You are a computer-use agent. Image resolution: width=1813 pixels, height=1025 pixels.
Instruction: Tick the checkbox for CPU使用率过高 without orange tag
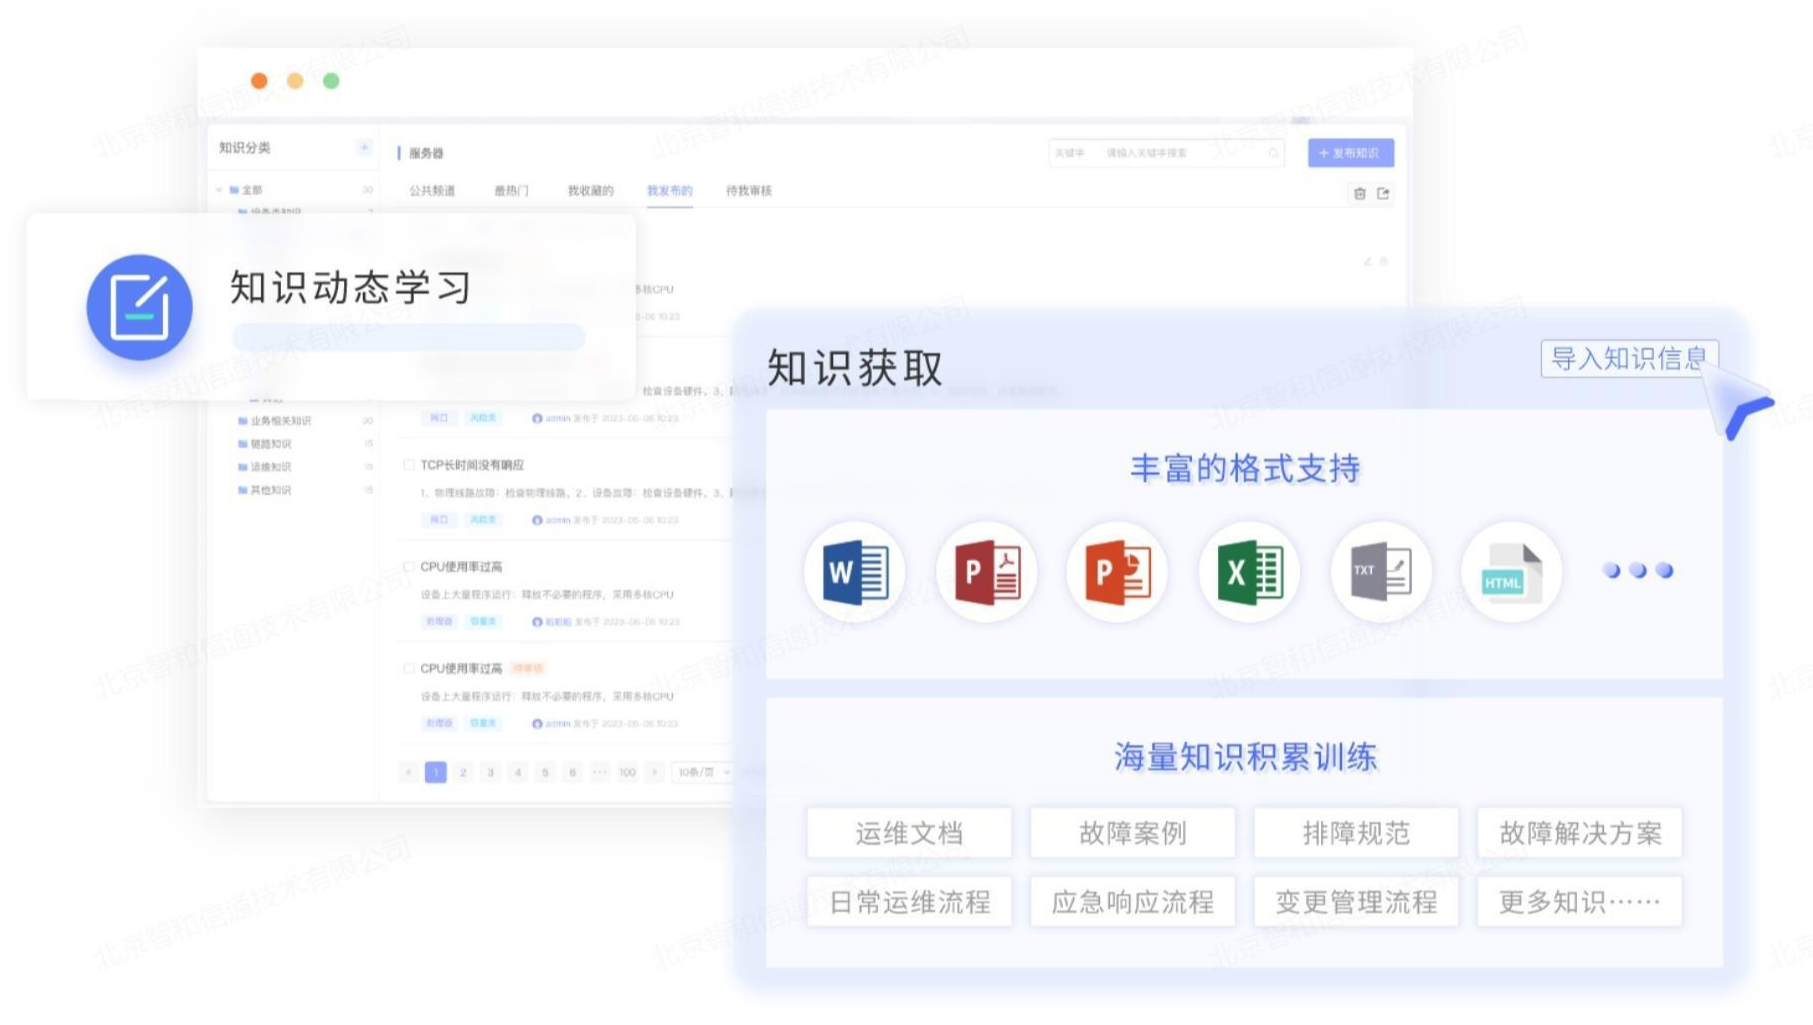point(409,567)
